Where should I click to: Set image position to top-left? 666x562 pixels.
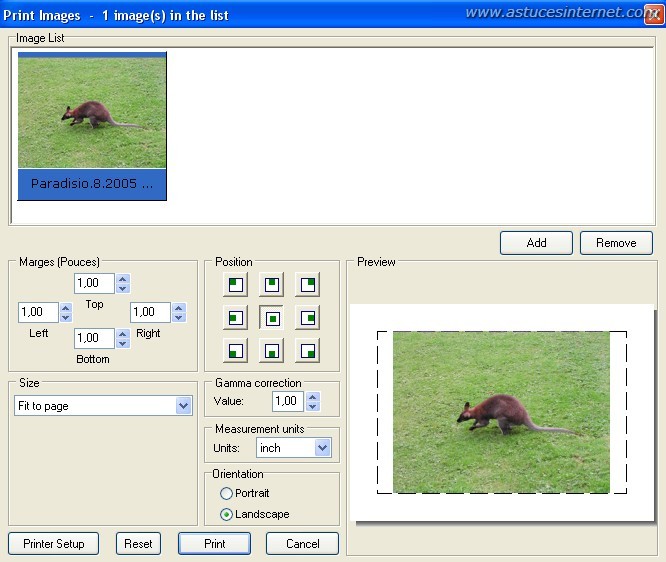point(235,284)
